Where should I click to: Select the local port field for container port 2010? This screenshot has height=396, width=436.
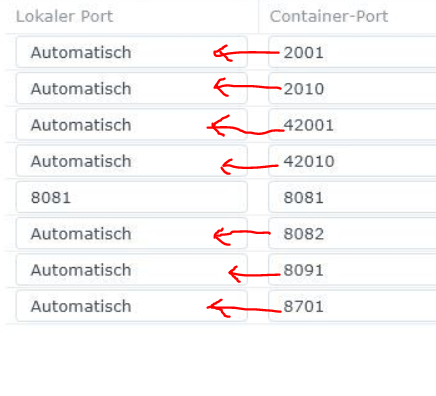[x=132, y=88]
